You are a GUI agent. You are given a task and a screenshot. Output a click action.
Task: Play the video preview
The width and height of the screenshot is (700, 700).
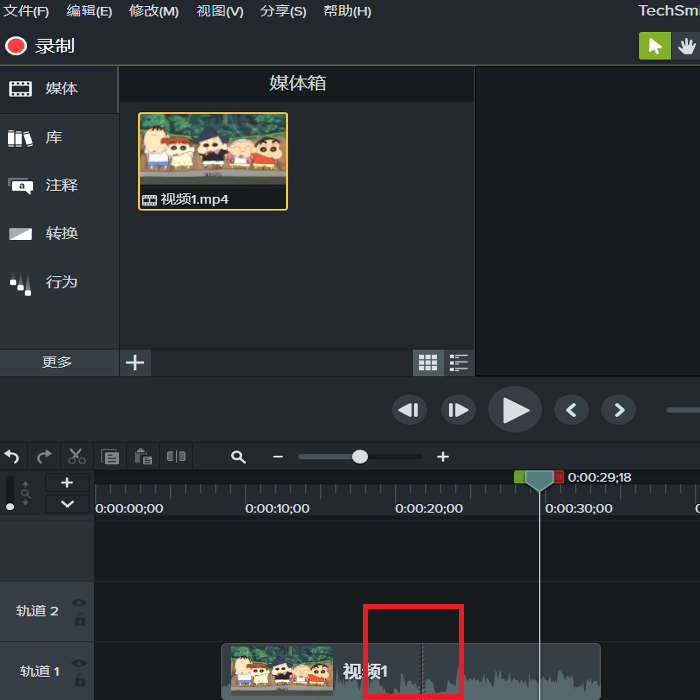point(515,409)
